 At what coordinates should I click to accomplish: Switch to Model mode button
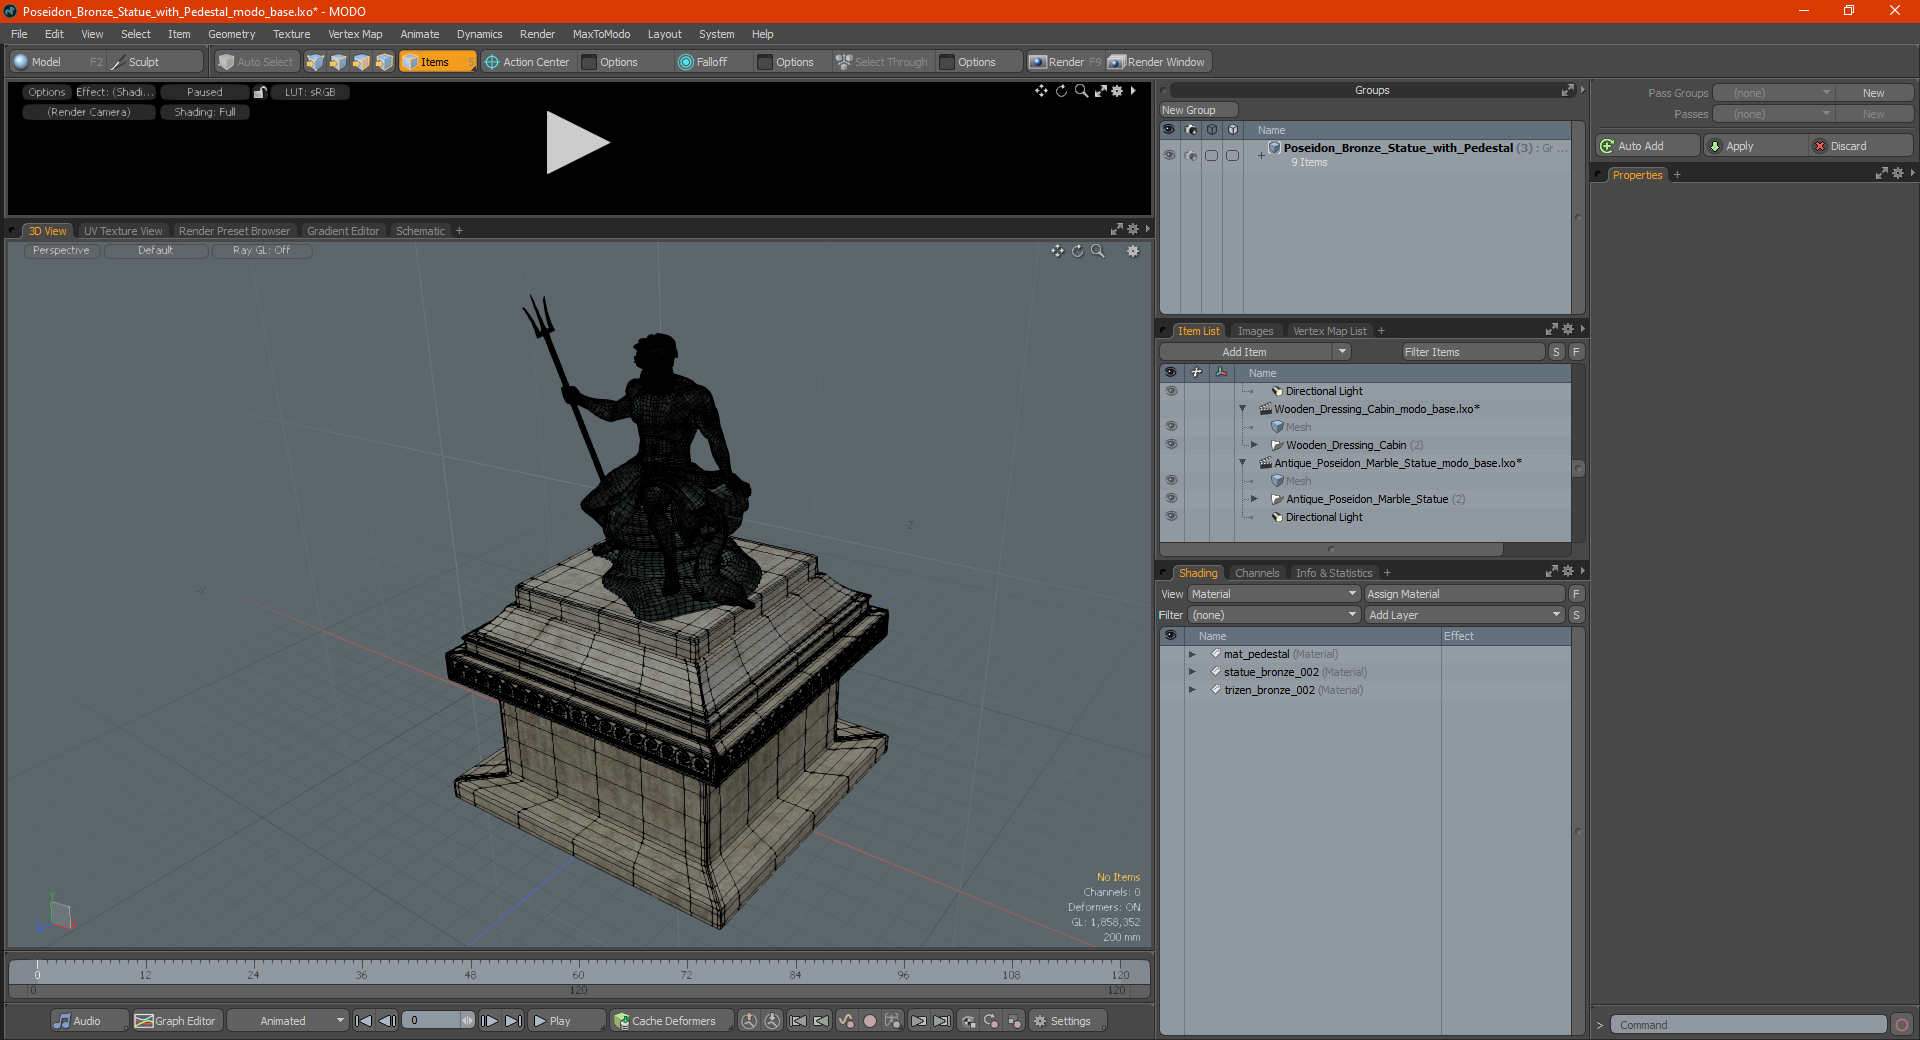pyautogui.click(x=56, y=62)
